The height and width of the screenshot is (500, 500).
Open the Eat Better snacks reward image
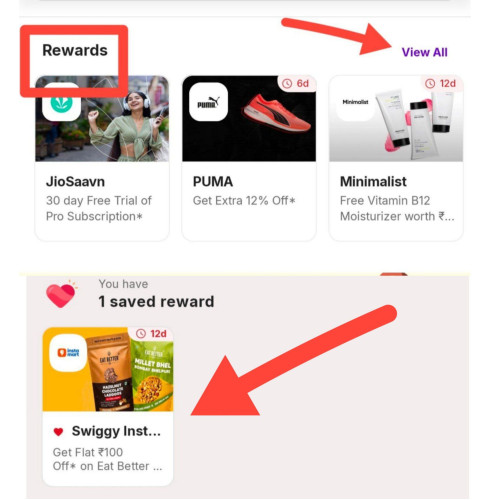108,369
